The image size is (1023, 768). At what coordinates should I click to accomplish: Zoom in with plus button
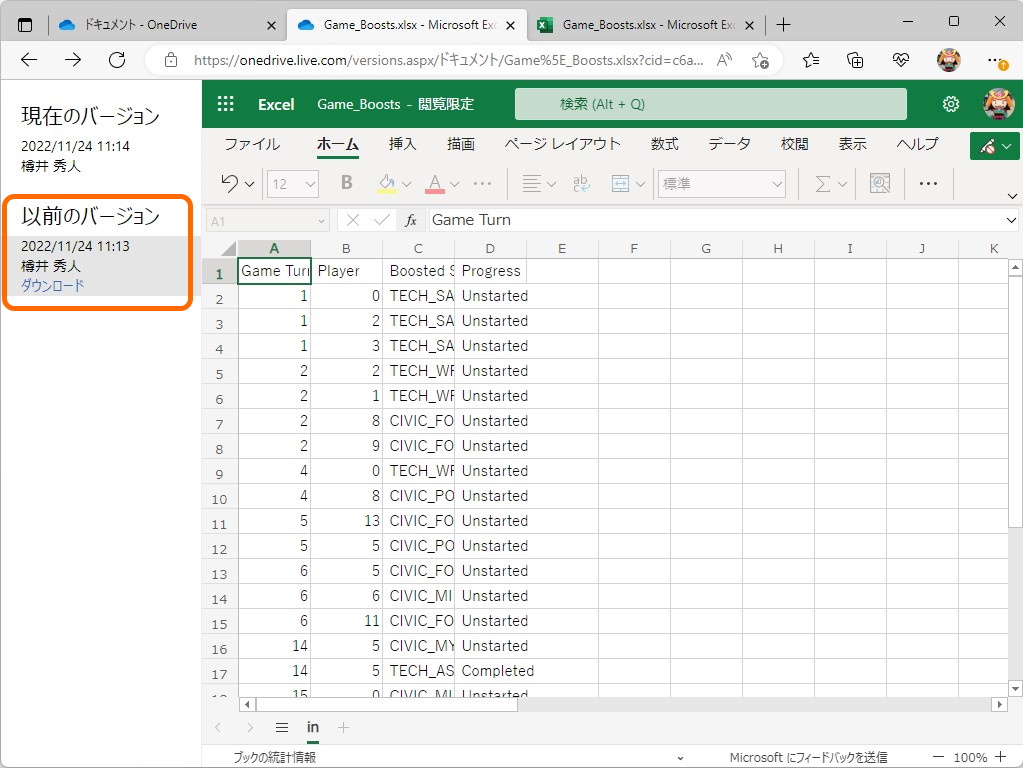(1000, 757)
